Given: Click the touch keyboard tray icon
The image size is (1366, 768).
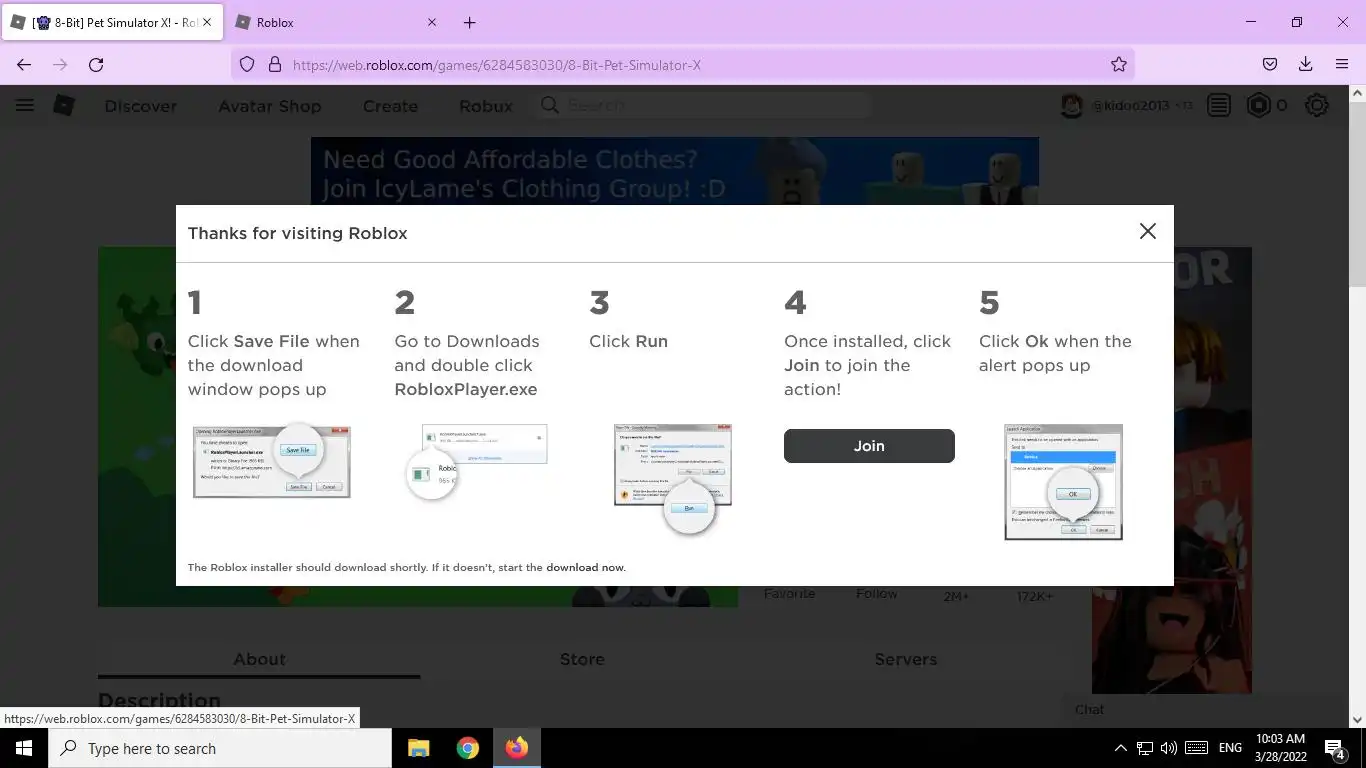Looking at the screenshot, I should click(x=1196, y=748).
